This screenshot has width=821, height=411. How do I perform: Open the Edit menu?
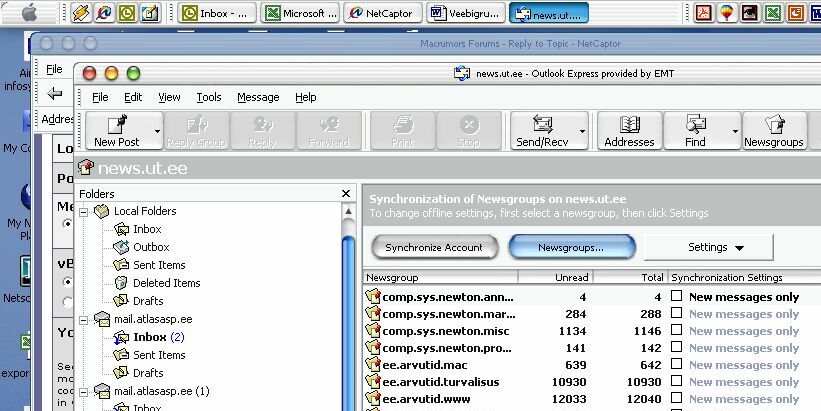click(x=133, y=97)
